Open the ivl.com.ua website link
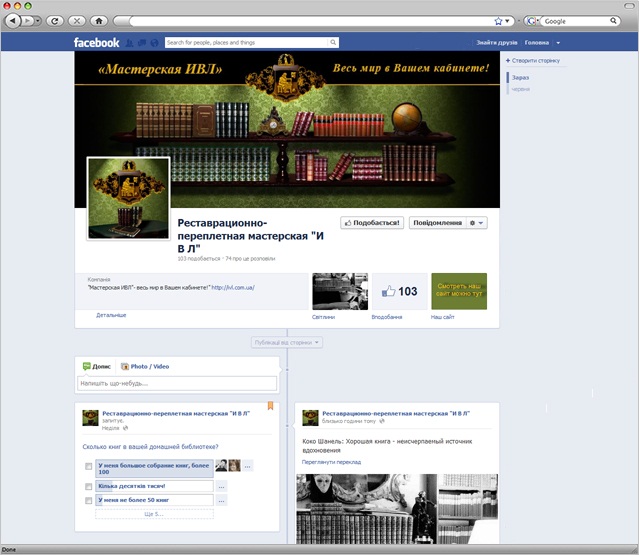This screenshot has width=639, height=555. pyautogui.click(x=233, y=288)
